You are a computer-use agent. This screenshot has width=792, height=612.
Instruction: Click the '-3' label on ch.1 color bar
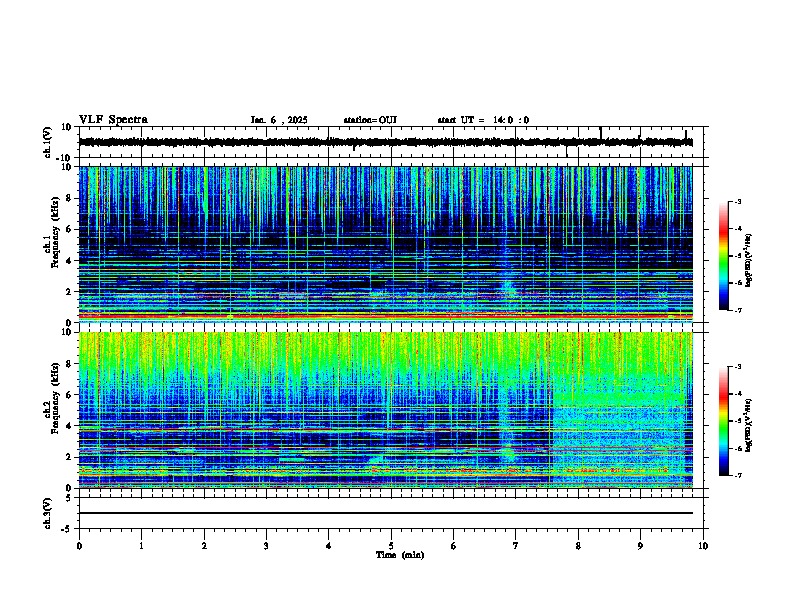coord(737,201)
